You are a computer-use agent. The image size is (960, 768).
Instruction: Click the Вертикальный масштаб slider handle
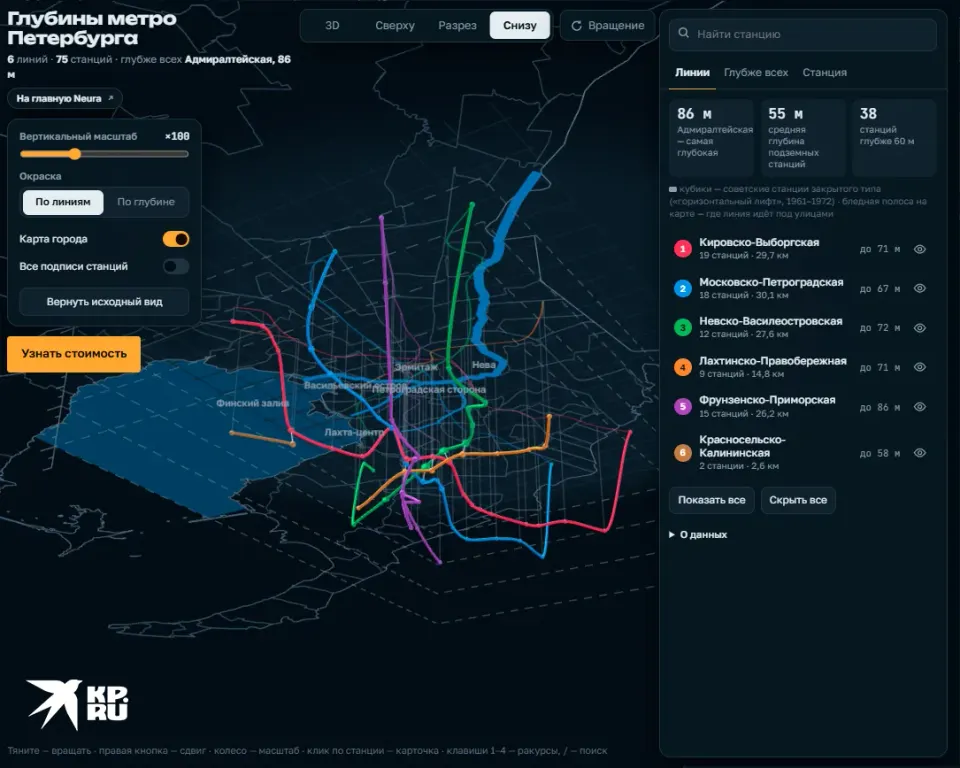75,154
